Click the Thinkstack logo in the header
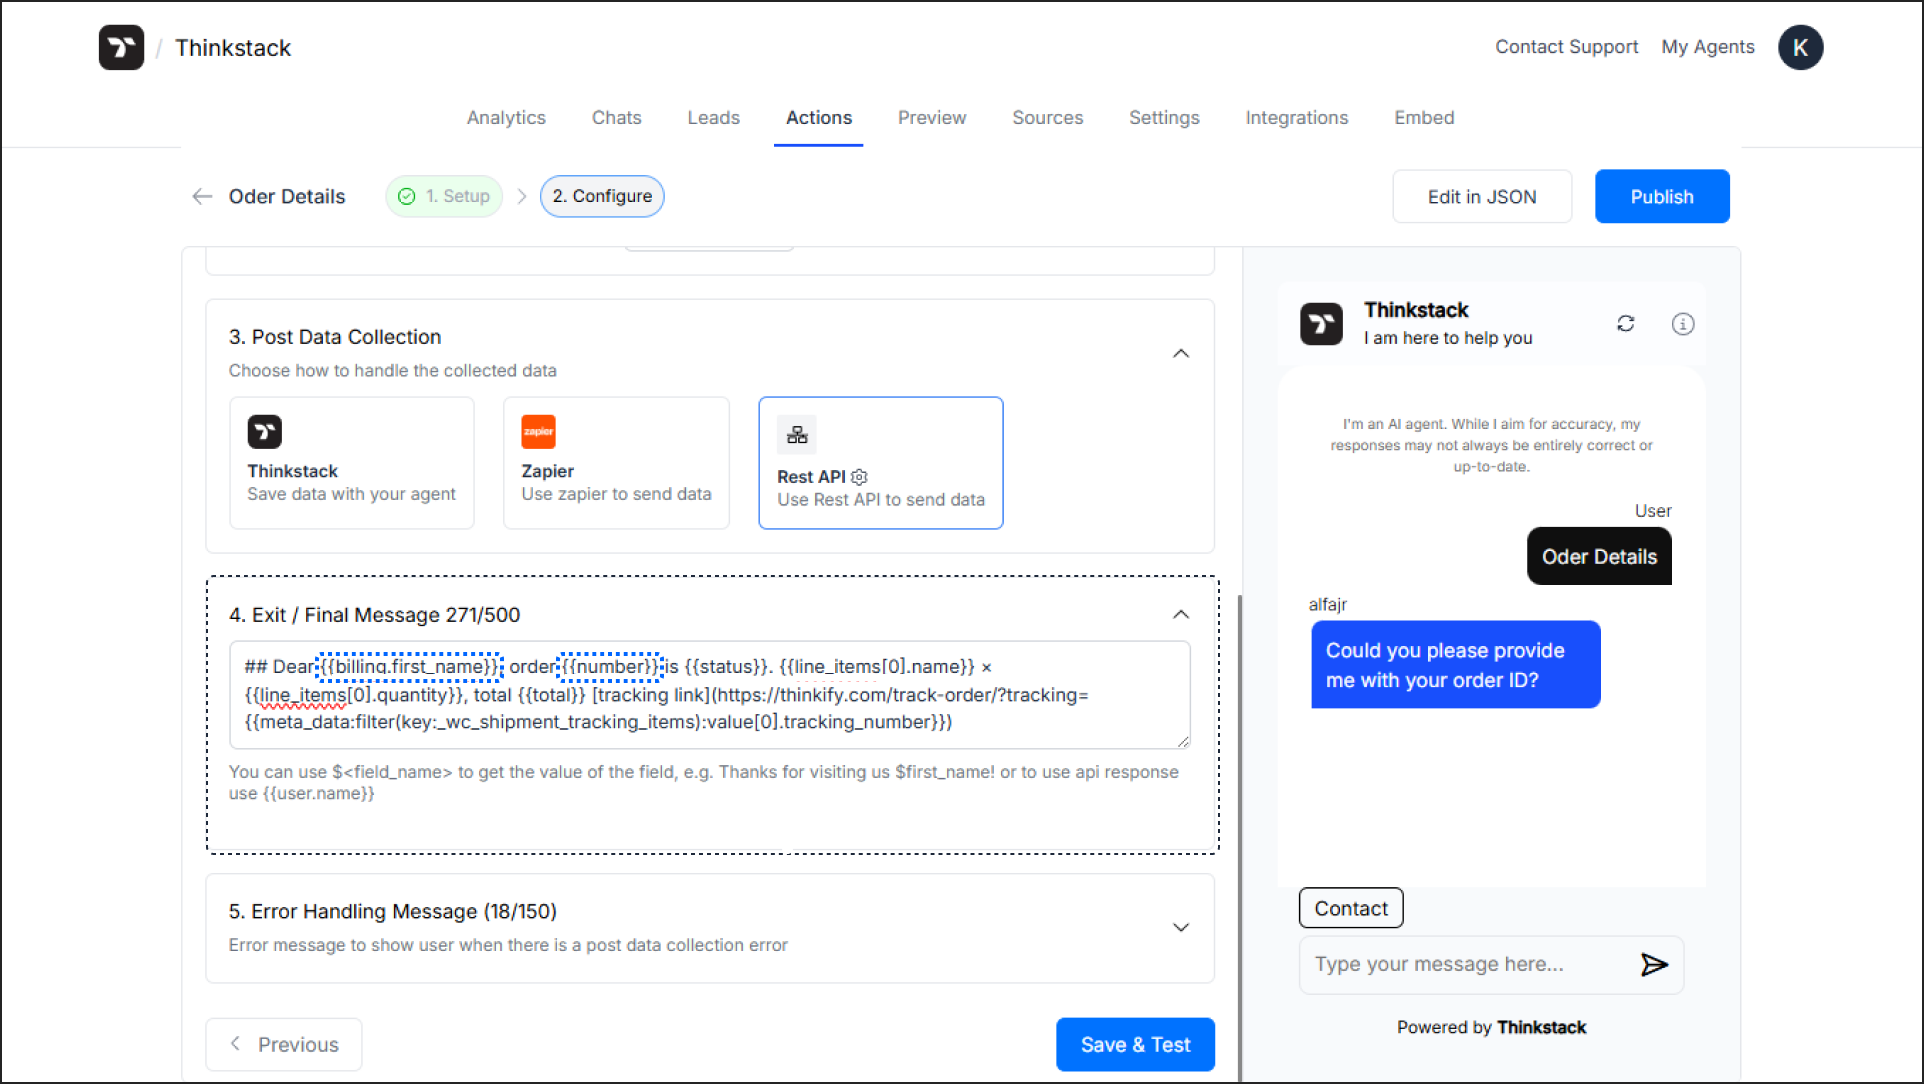 [x=121, y=47]
